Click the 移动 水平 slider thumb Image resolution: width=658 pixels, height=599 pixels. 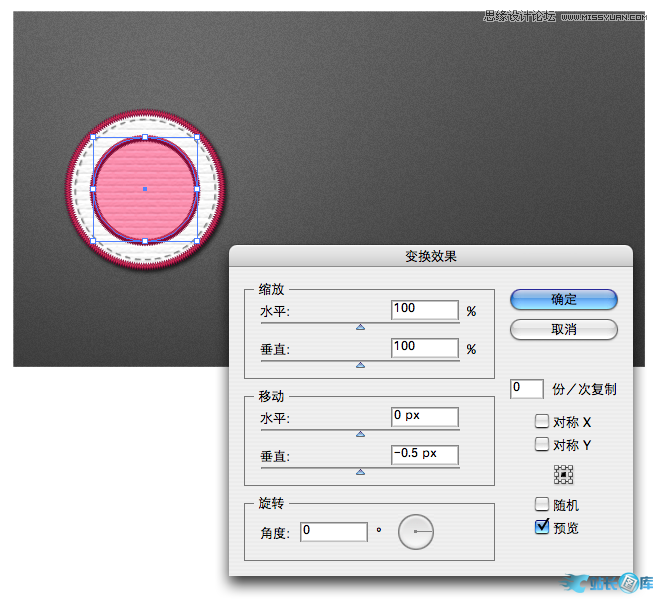(x=360, y=434)
